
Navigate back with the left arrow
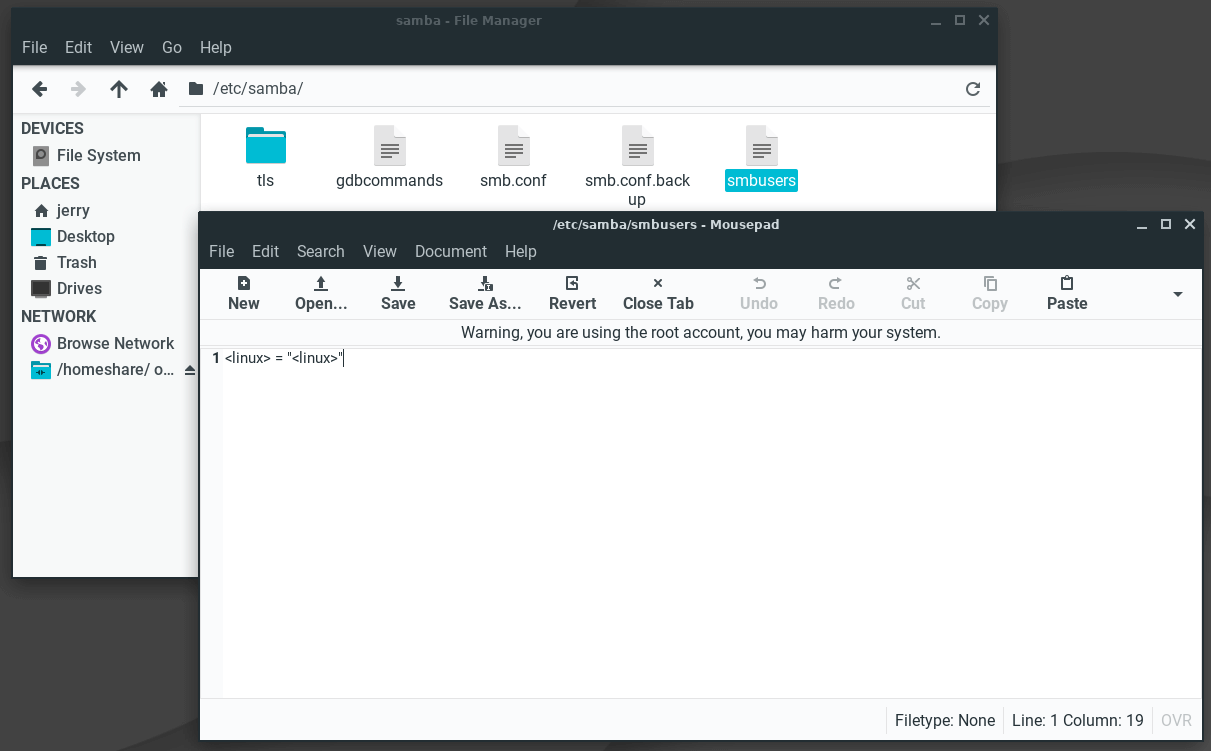click(40, 89)
